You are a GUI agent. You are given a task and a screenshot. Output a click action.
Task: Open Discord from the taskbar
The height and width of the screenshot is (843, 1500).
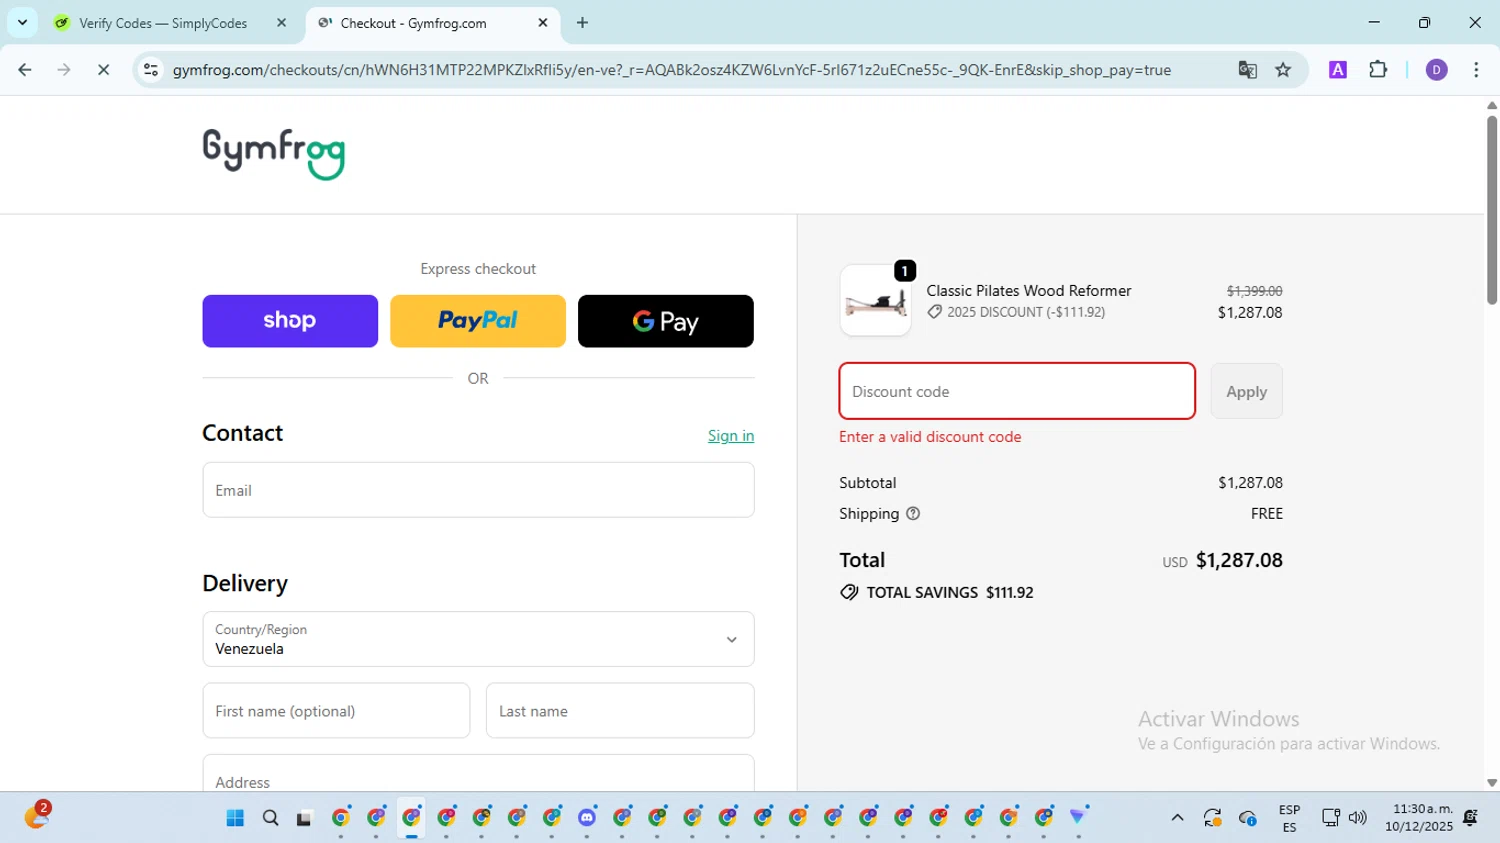pyautogui.click(x=587, y=818)
